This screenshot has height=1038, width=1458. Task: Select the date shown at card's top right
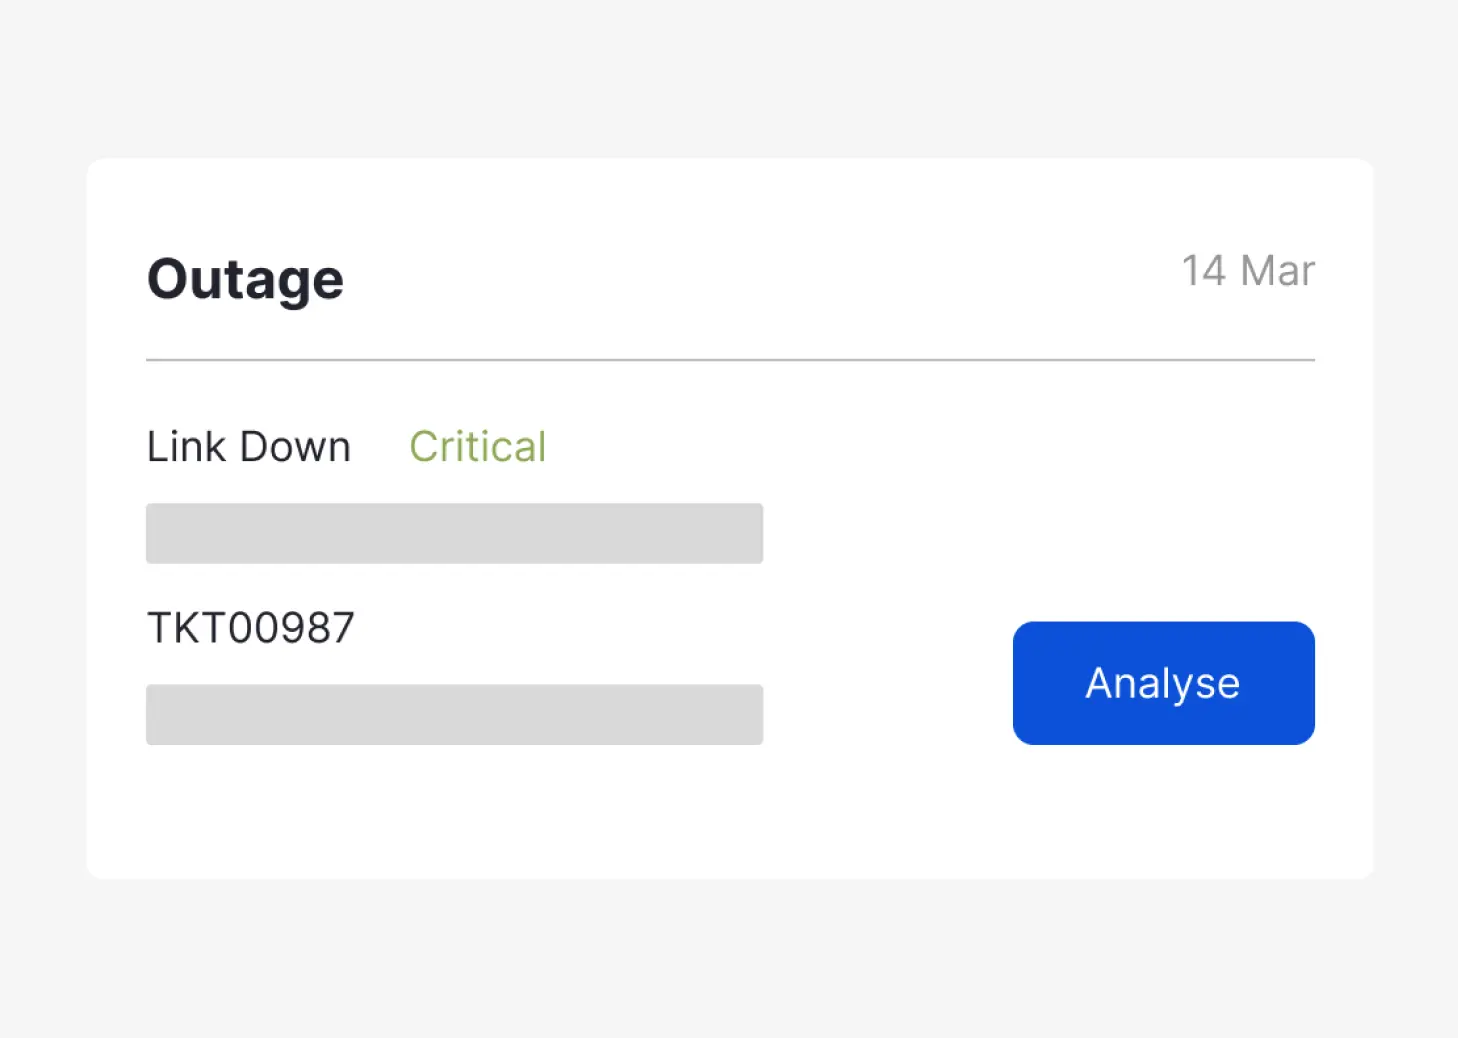[1248, 271]
